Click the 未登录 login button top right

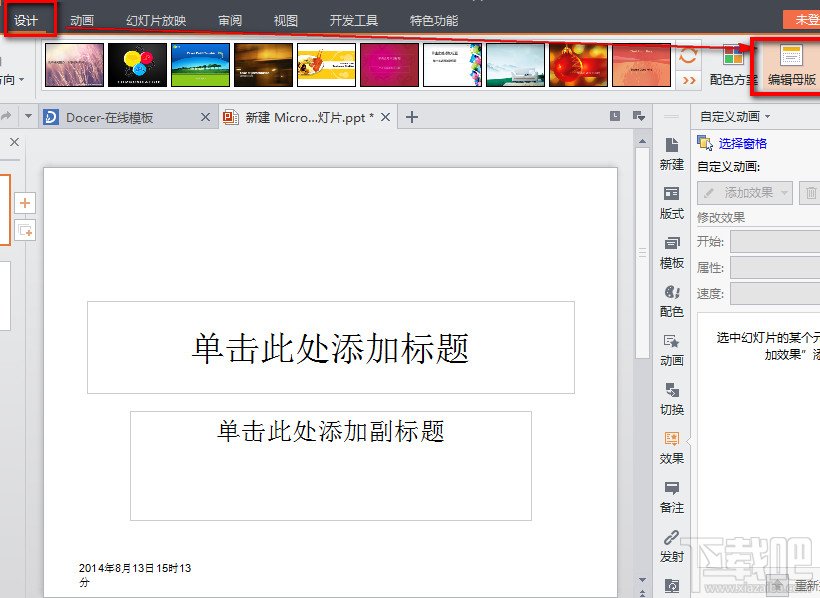pyautogui.click(x=806, y=17)
